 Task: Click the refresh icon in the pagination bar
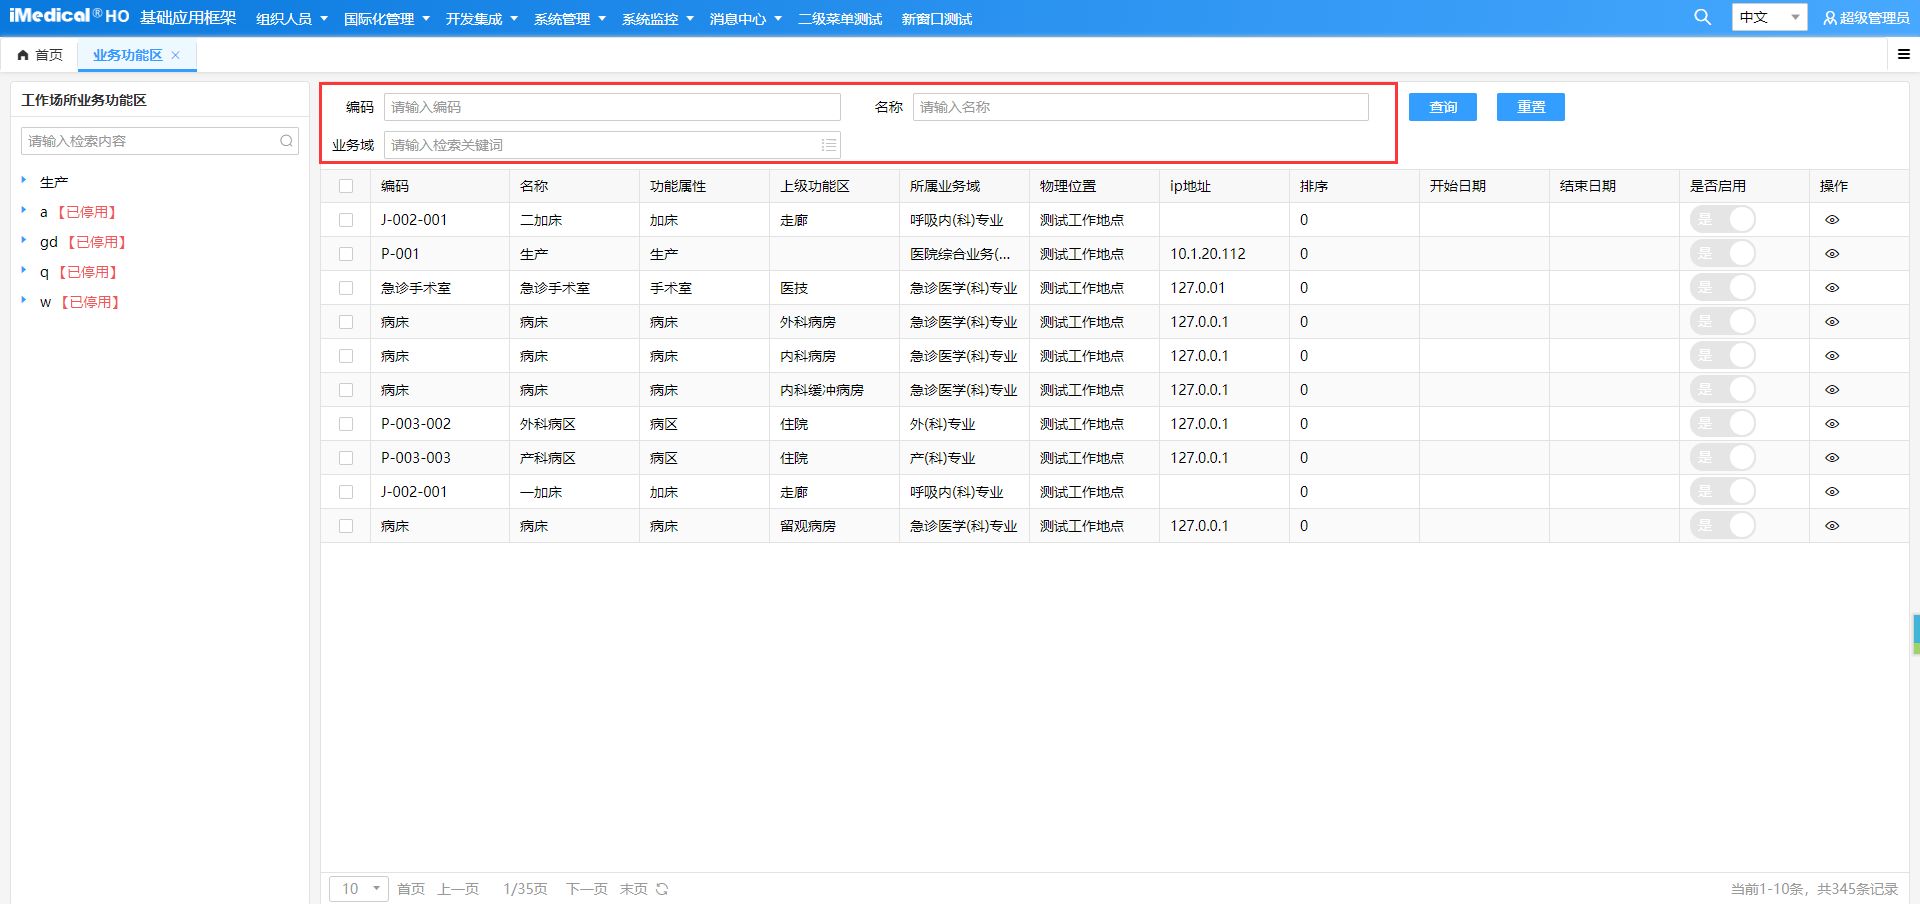click(x=662, y=888)
